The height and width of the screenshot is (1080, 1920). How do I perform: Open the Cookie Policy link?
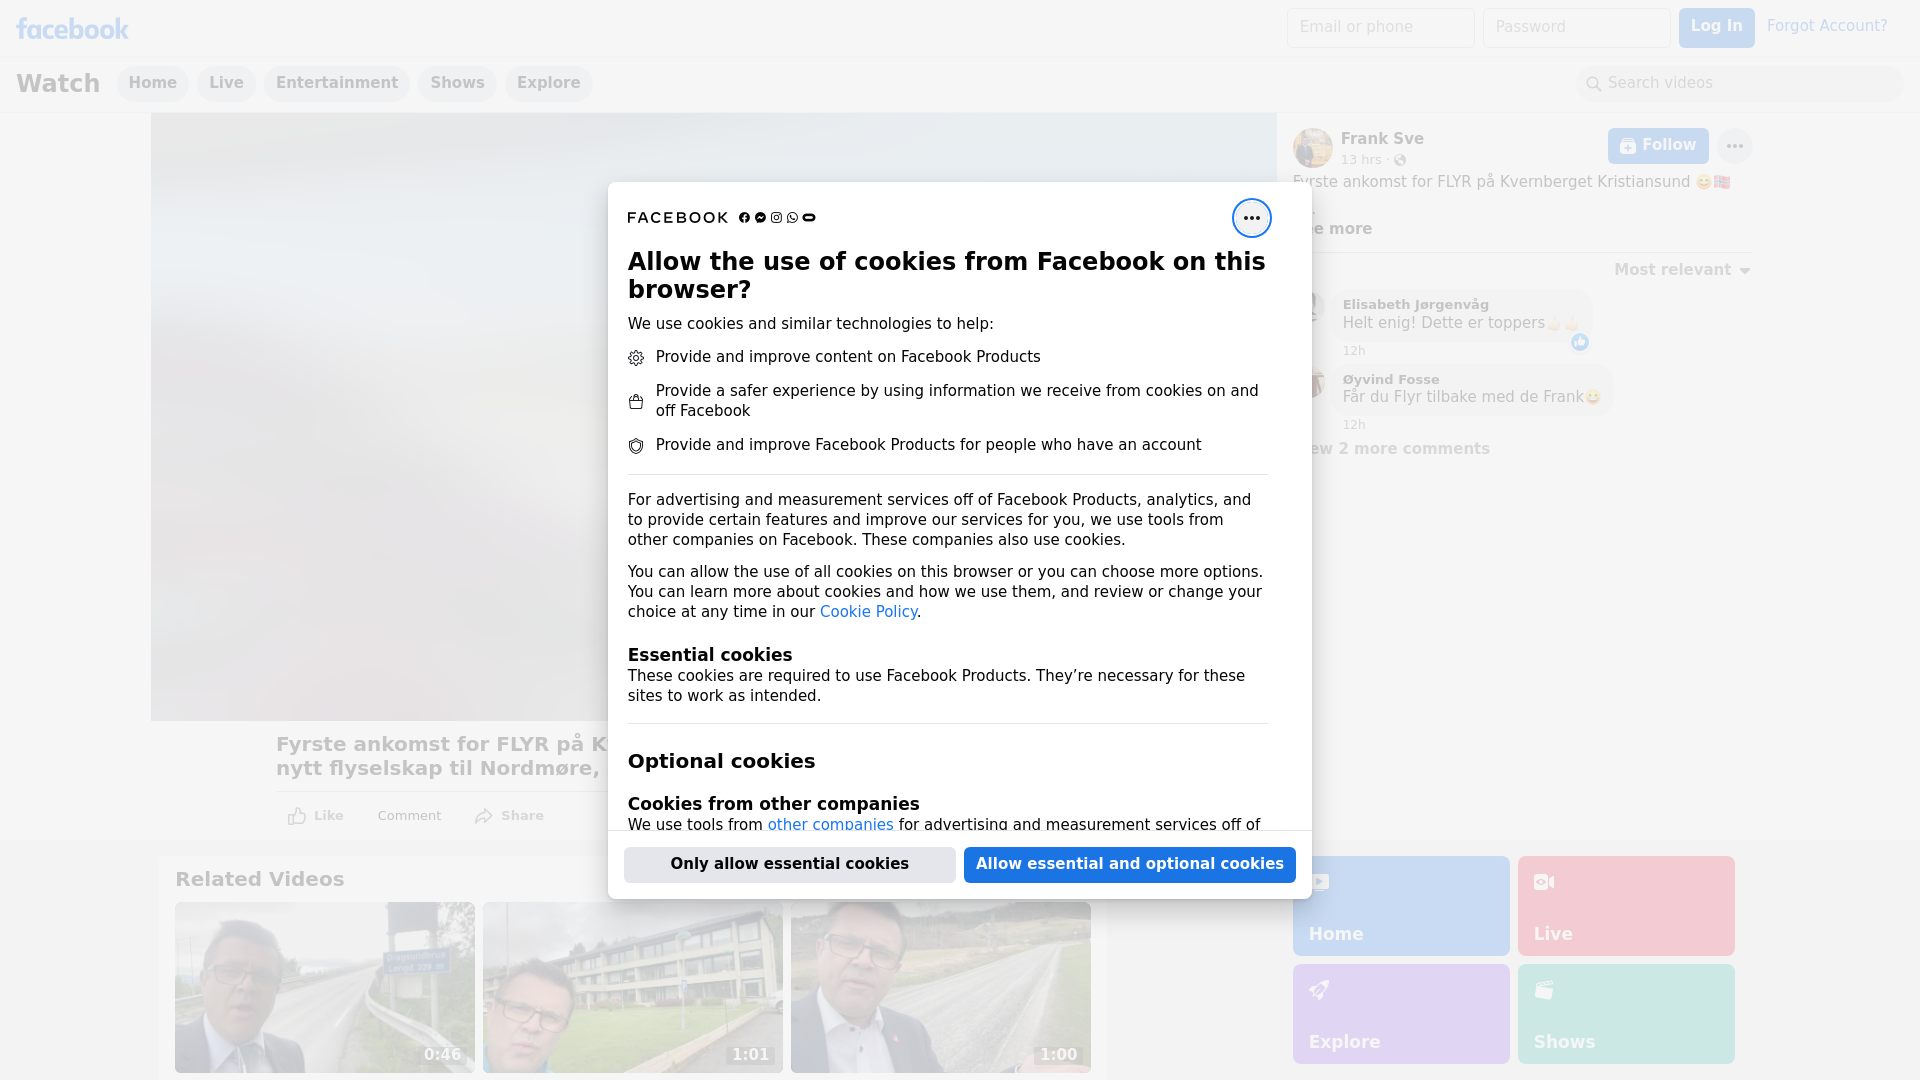pyautogui.click(x=868, y=612)
